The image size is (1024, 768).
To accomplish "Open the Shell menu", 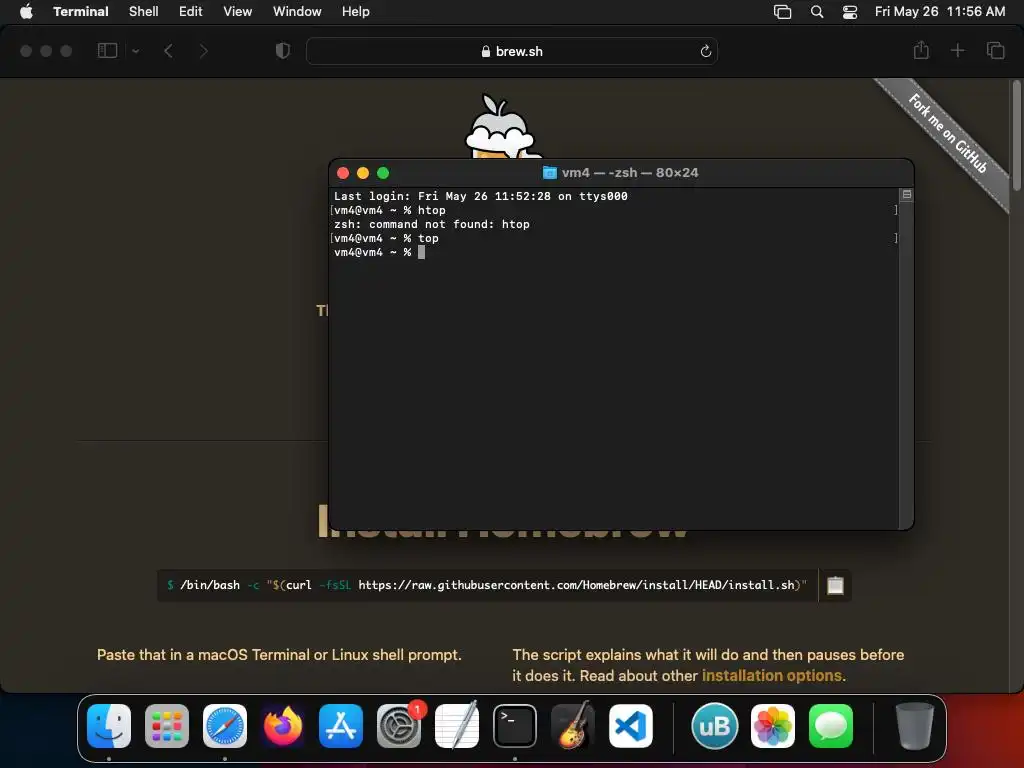I will (143, 11).
